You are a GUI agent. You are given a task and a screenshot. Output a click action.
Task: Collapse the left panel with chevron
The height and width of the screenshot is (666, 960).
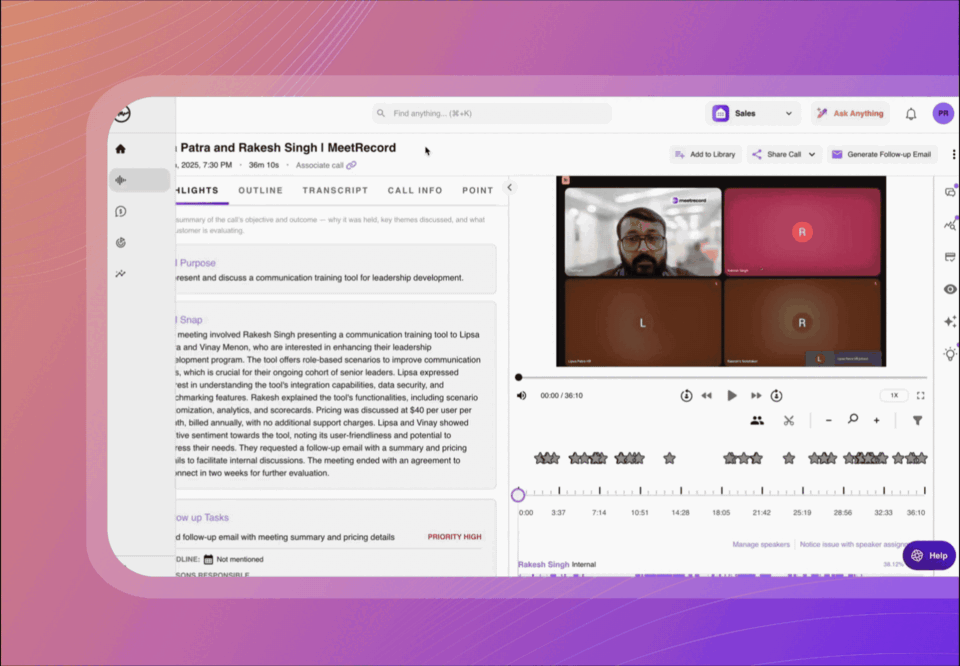tap(509, 187)
